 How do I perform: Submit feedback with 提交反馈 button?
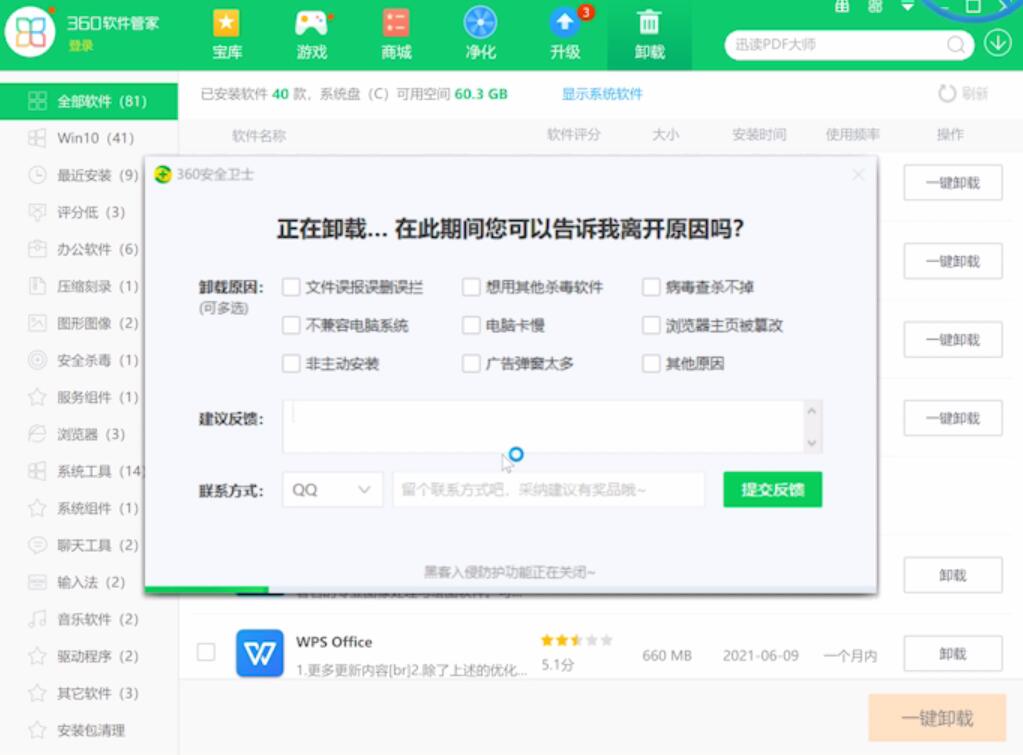772,489
